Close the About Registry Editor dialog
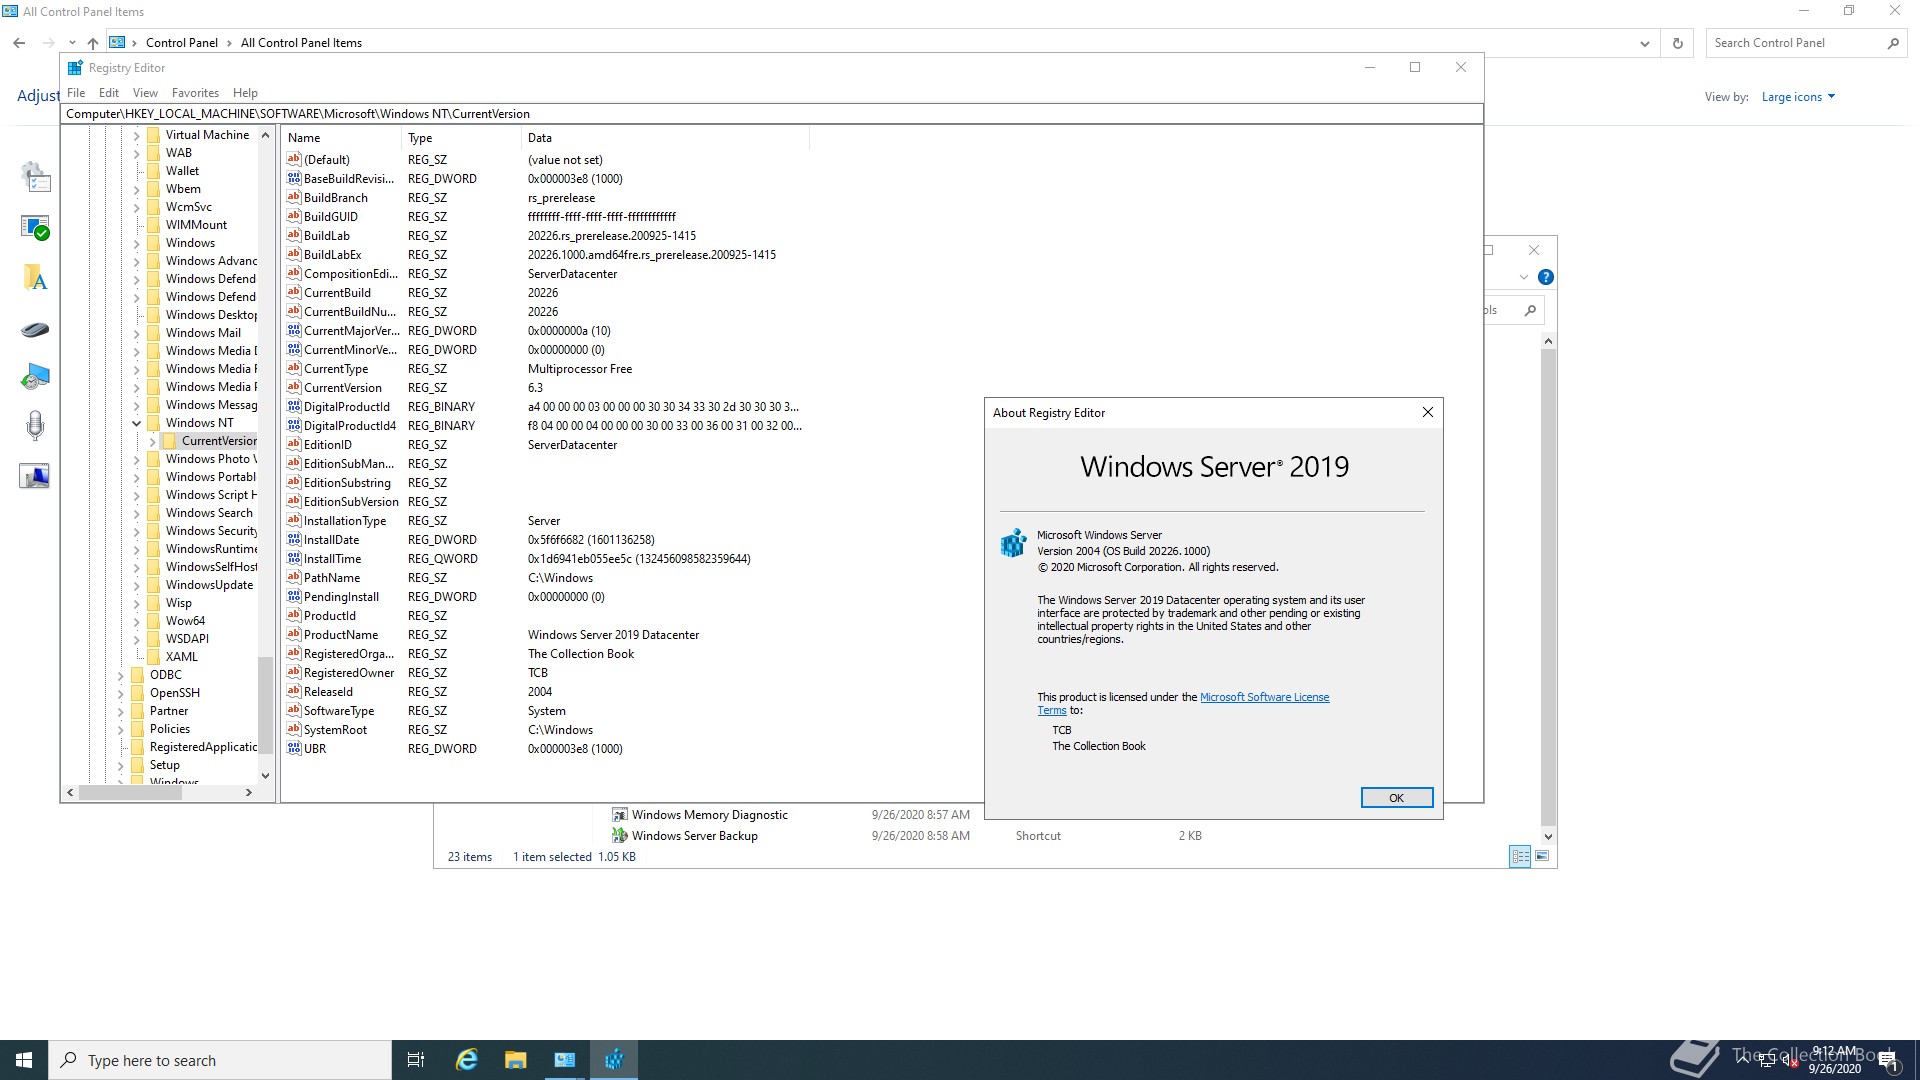The height and width of the screenshot is (1080, 1920). (x=1427, y=412)
